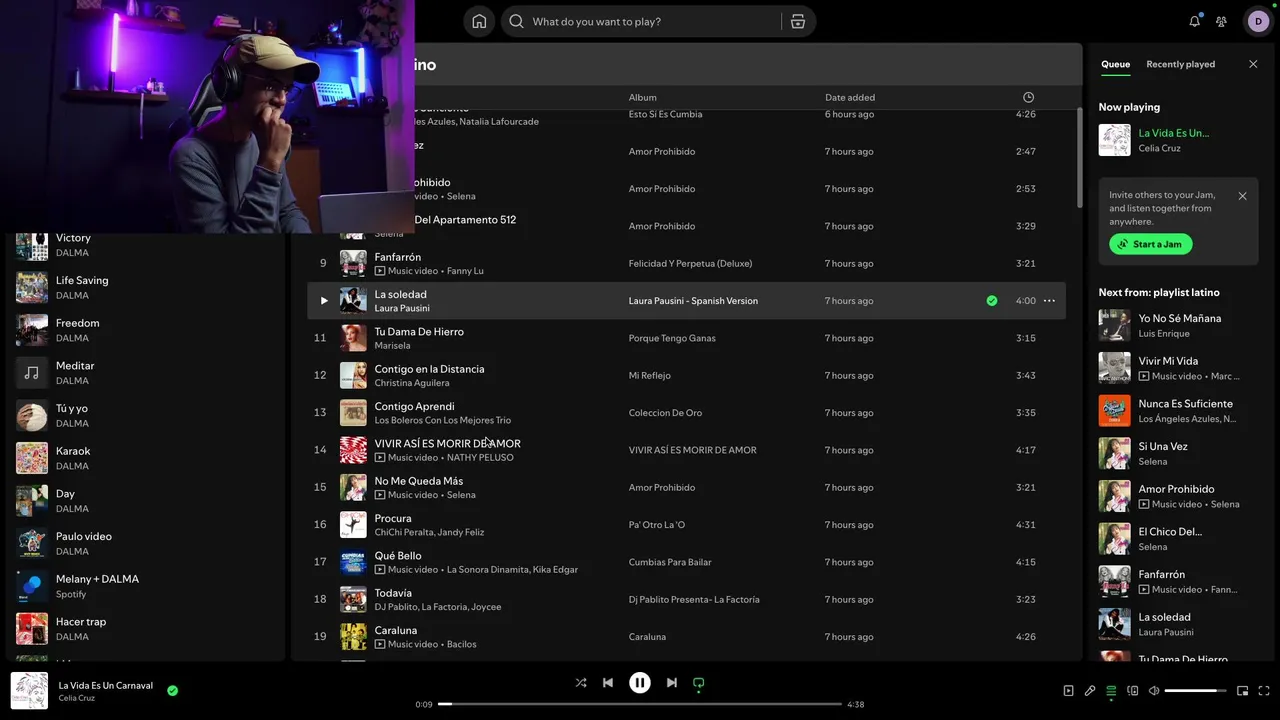Open the Mi Reflejo album link
1280x720 pixels.
[x=649, y=376]
